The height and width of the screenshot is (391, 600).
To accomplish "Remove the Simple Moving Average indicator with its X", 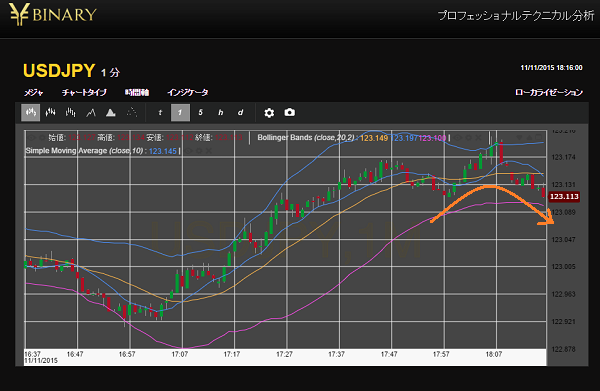I will click(209, 151).
